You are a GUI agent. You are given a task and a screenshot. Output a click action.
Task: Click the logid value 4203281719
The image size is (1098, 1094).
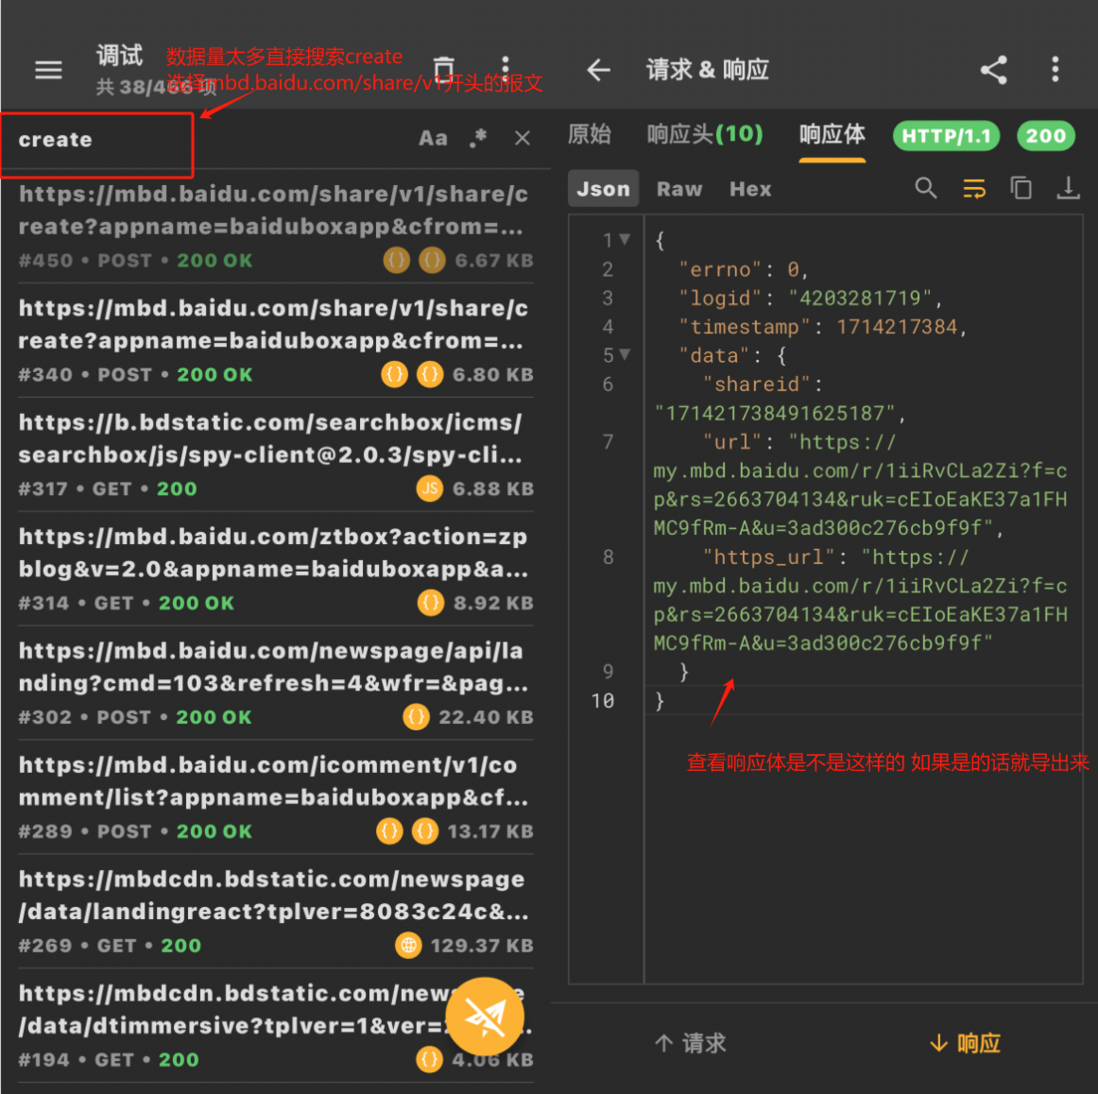pos(860,298)
